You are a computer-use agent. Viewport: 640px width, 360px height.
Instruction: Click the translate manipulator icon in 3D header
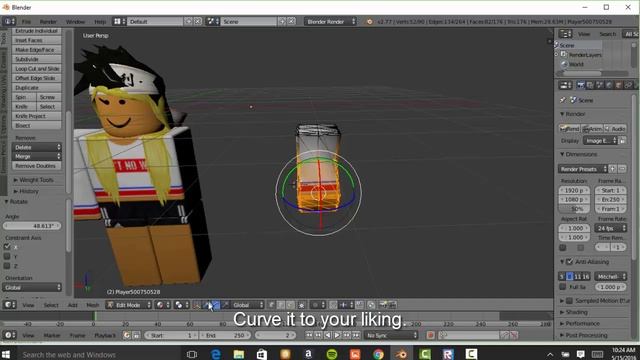[x=206, y=305]
